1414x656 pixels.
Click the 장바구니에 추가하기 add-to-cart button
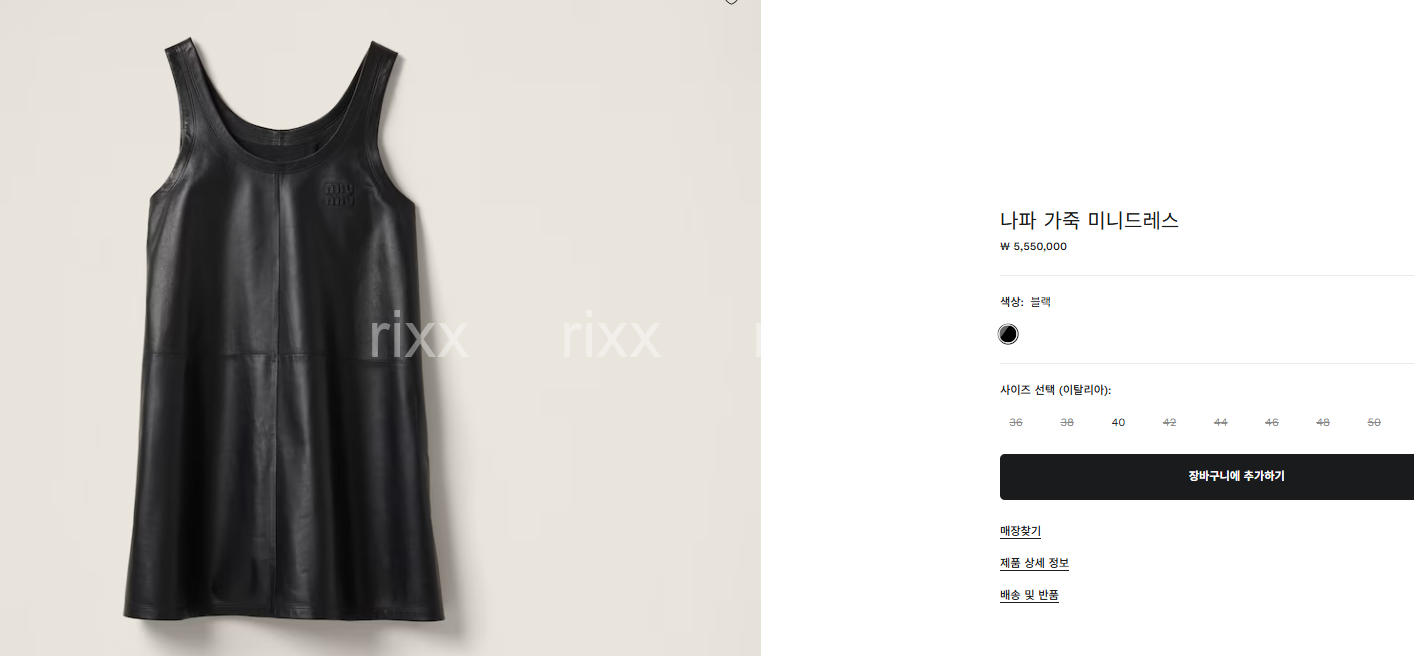tap(1207, 477)
